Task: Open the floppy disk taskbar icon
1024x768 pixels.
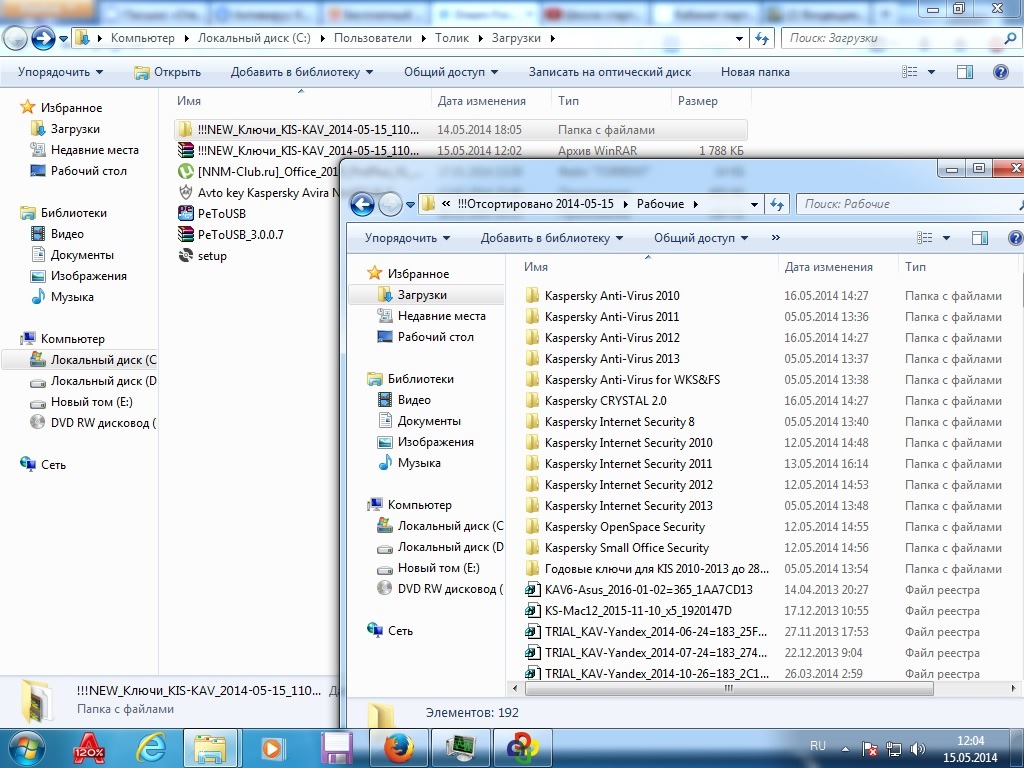Action: [x=337, y=748]
